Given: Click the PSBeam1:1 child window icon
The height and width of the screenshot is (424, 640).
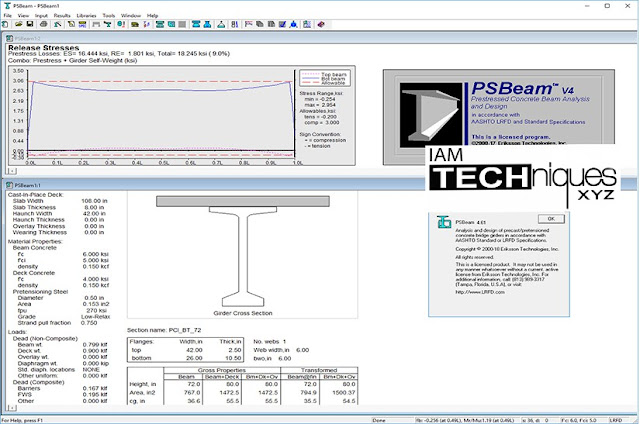Looking at the screenshot, I should (9, 185).
